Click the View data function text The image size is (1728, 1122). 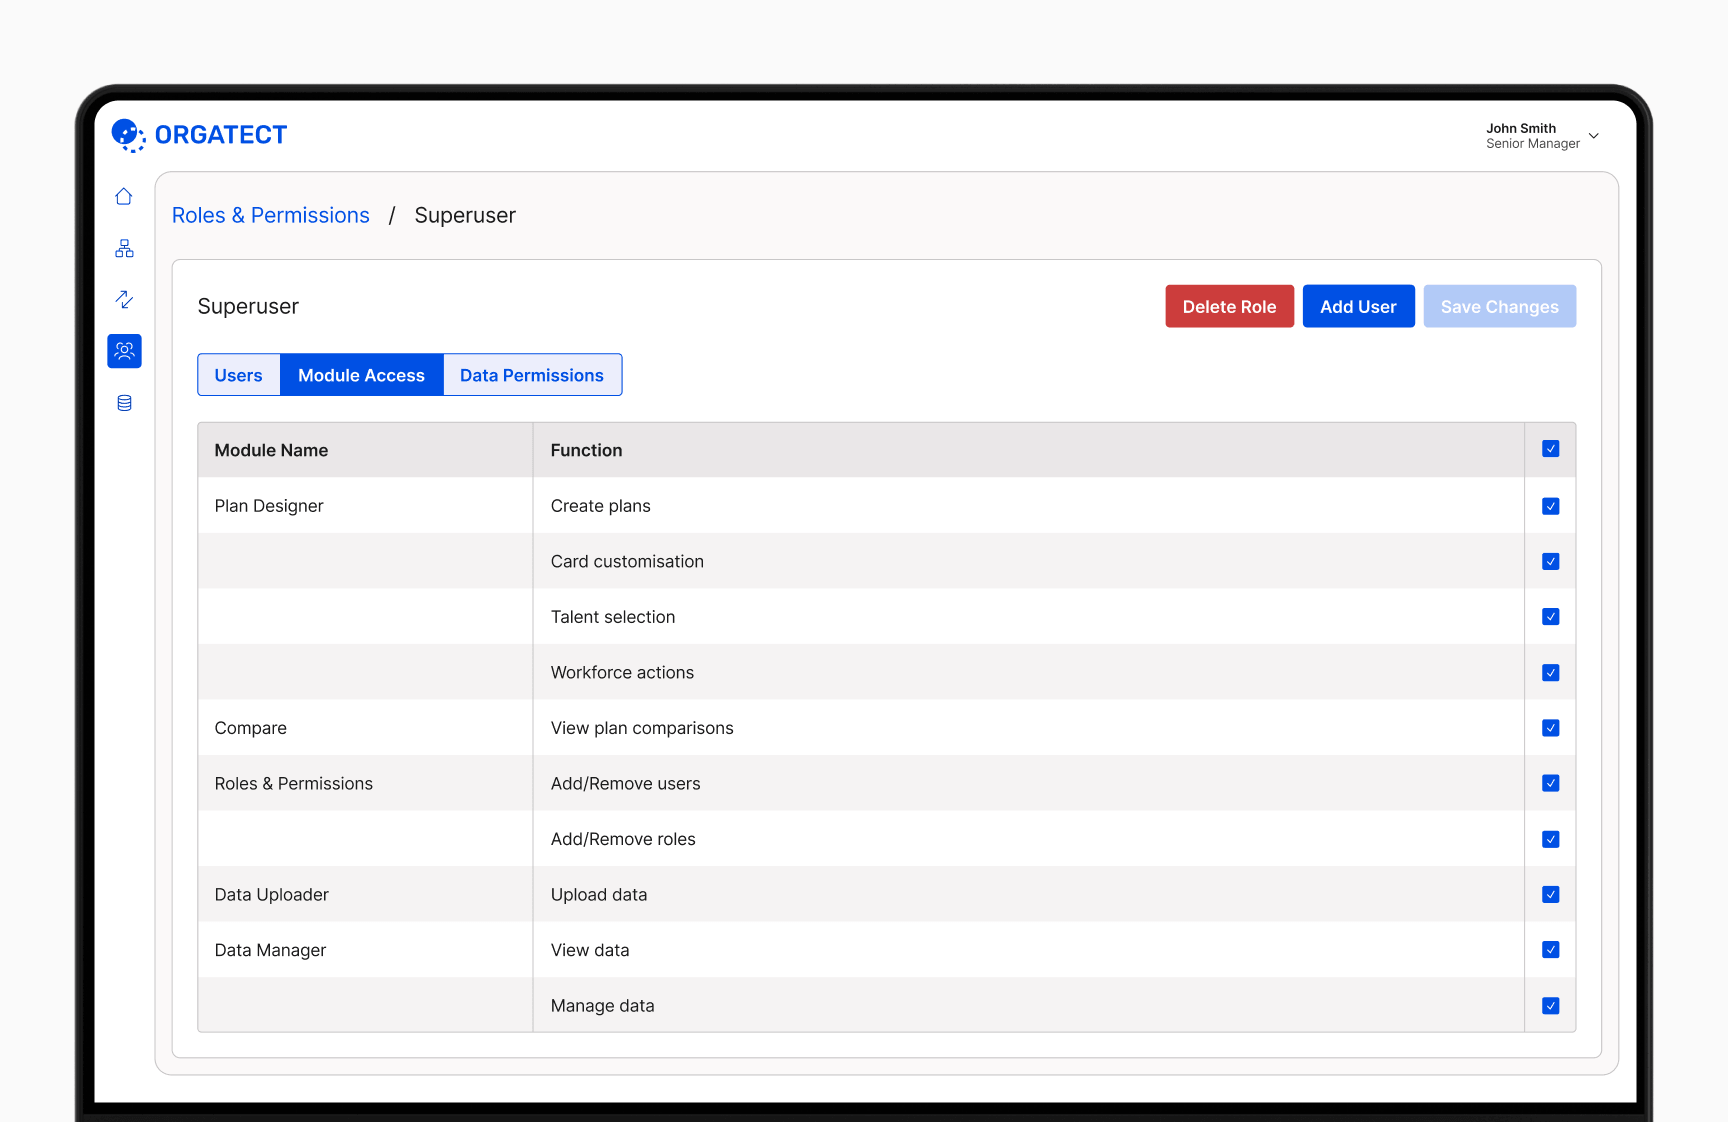[x=590, y=950]
